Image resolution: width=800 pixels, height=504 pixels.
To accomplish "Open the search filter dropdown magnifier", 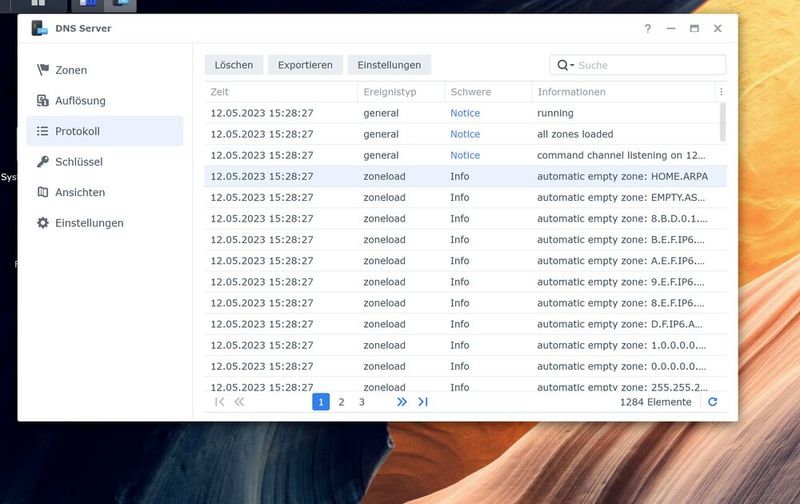I will tap(565, 65).
